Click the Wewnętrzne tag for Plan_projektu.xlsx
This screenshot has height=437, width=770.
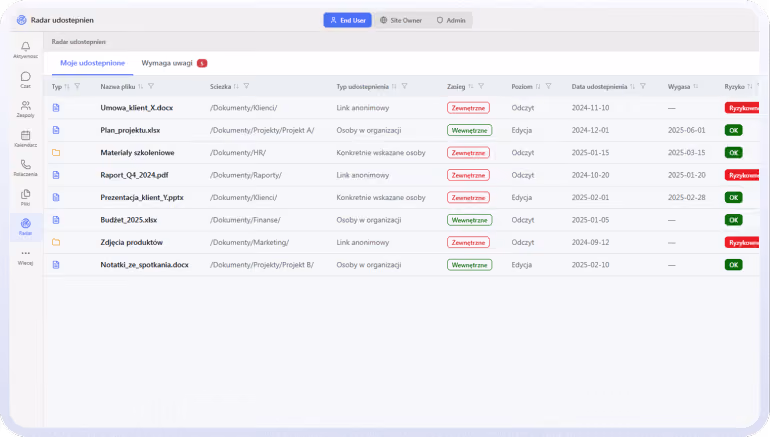tap(469, 130)
